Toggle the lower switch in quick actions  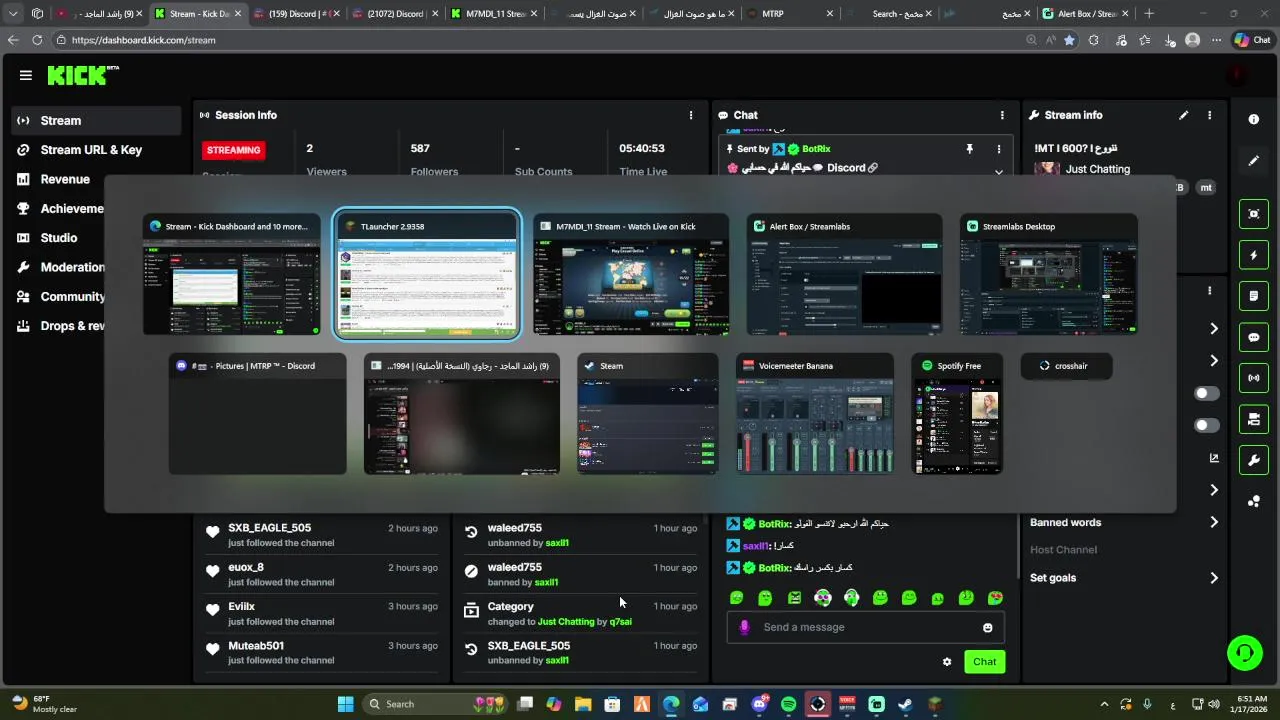point(1207,426)
